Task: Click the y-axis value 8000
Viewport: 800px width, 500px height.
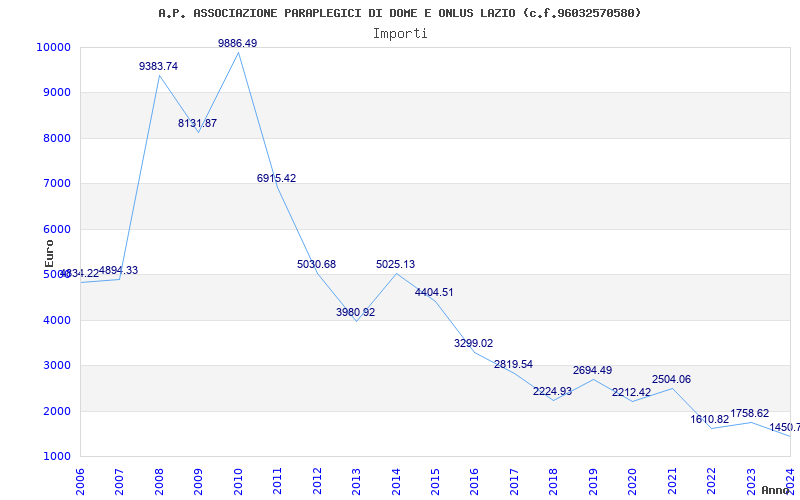Action: point(56,138)
